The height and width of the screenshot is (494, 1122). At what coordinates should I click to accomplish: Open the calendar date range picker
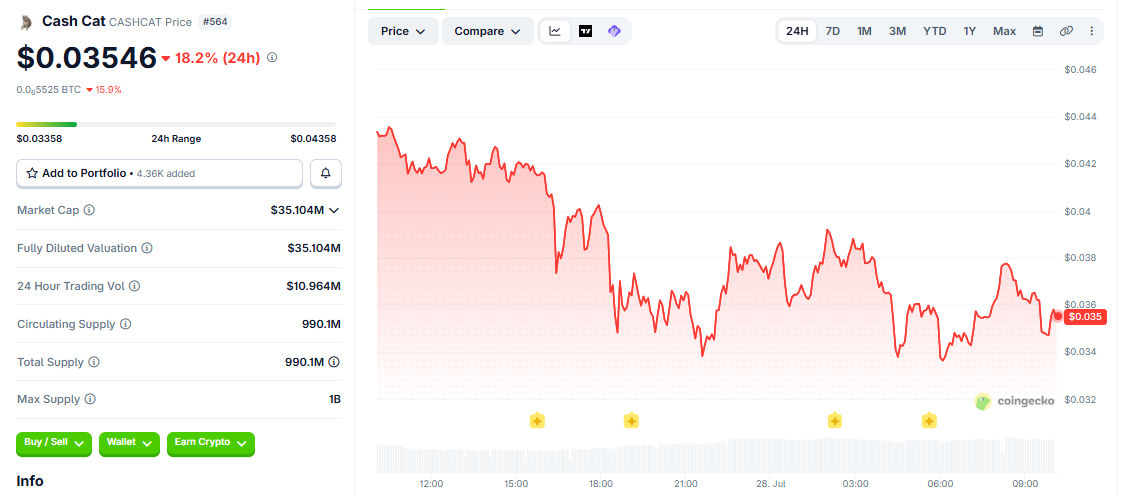tap(1038, 31)
